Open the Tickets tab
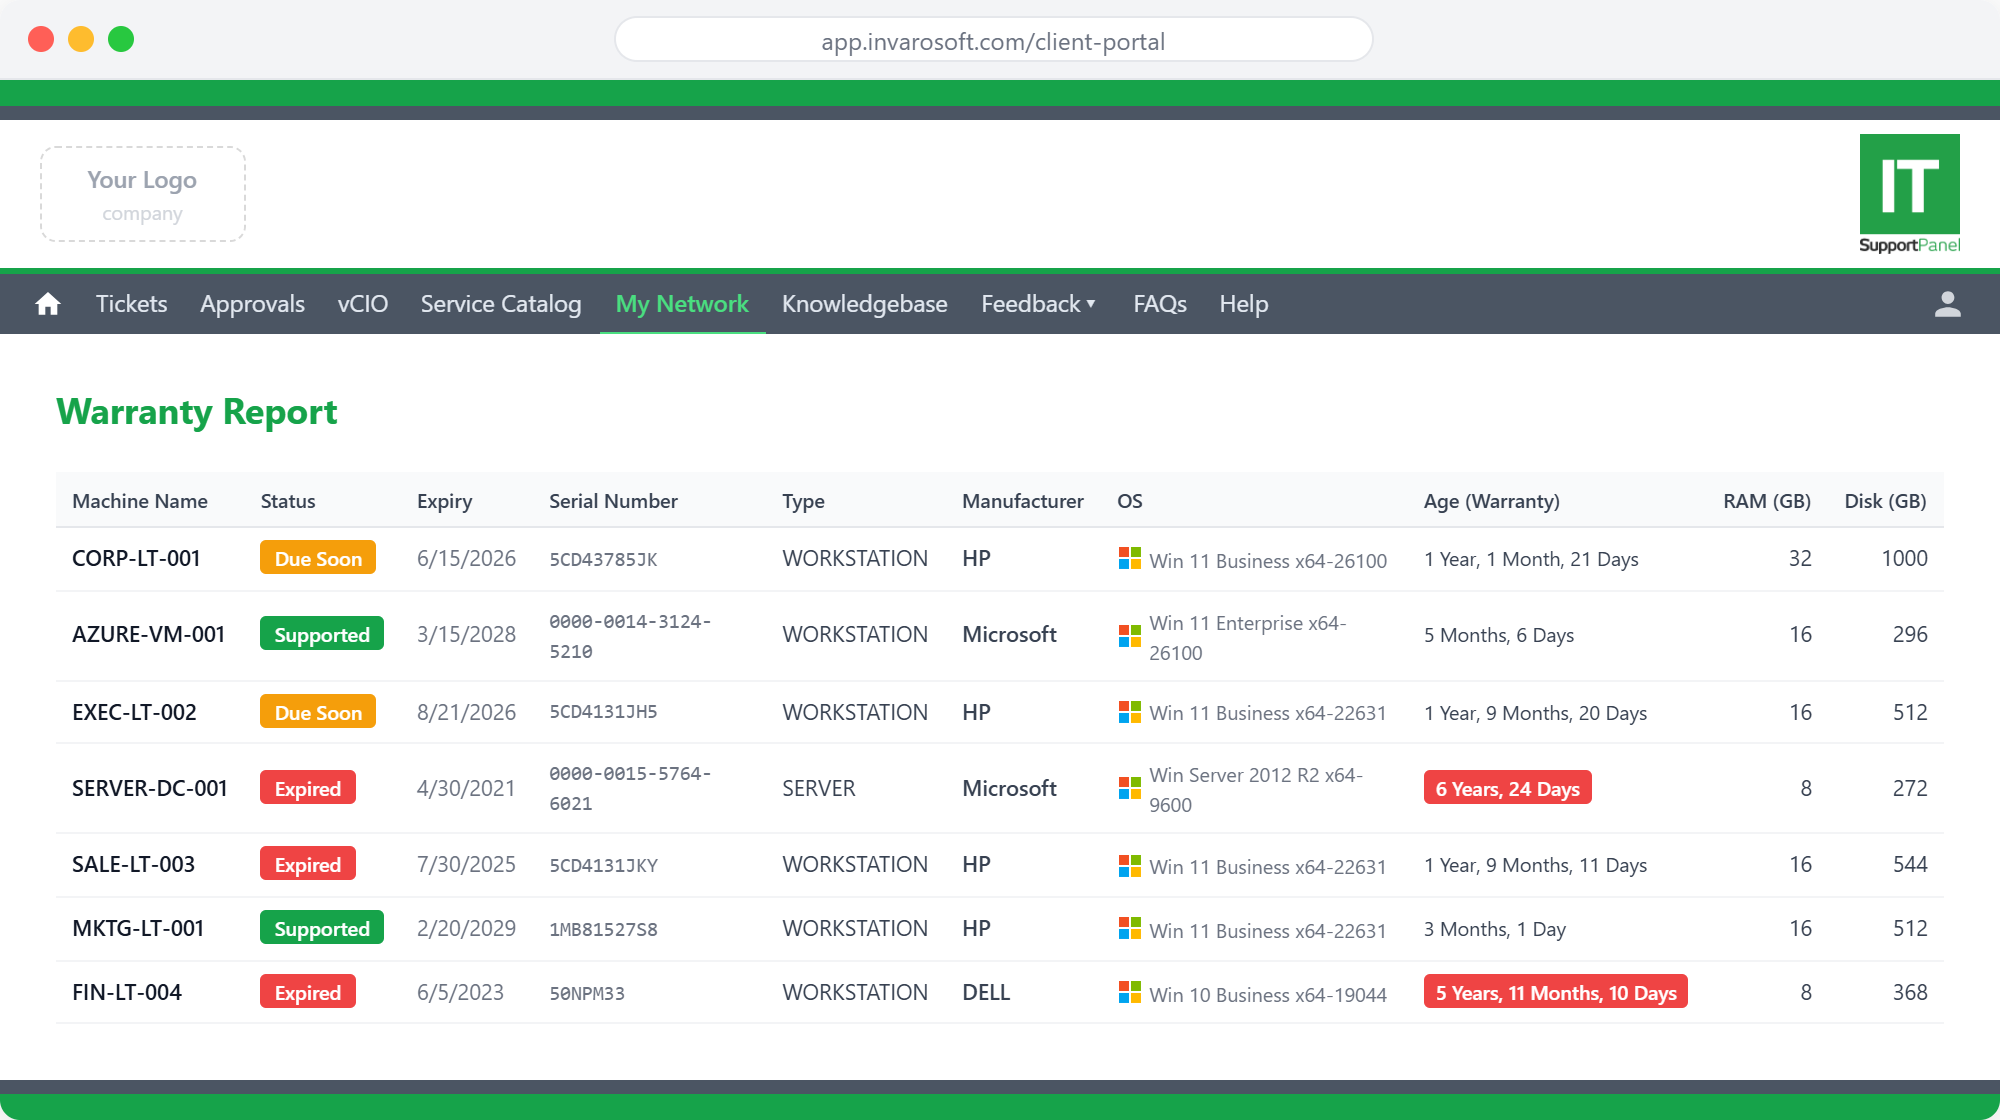 pos(131,304)
